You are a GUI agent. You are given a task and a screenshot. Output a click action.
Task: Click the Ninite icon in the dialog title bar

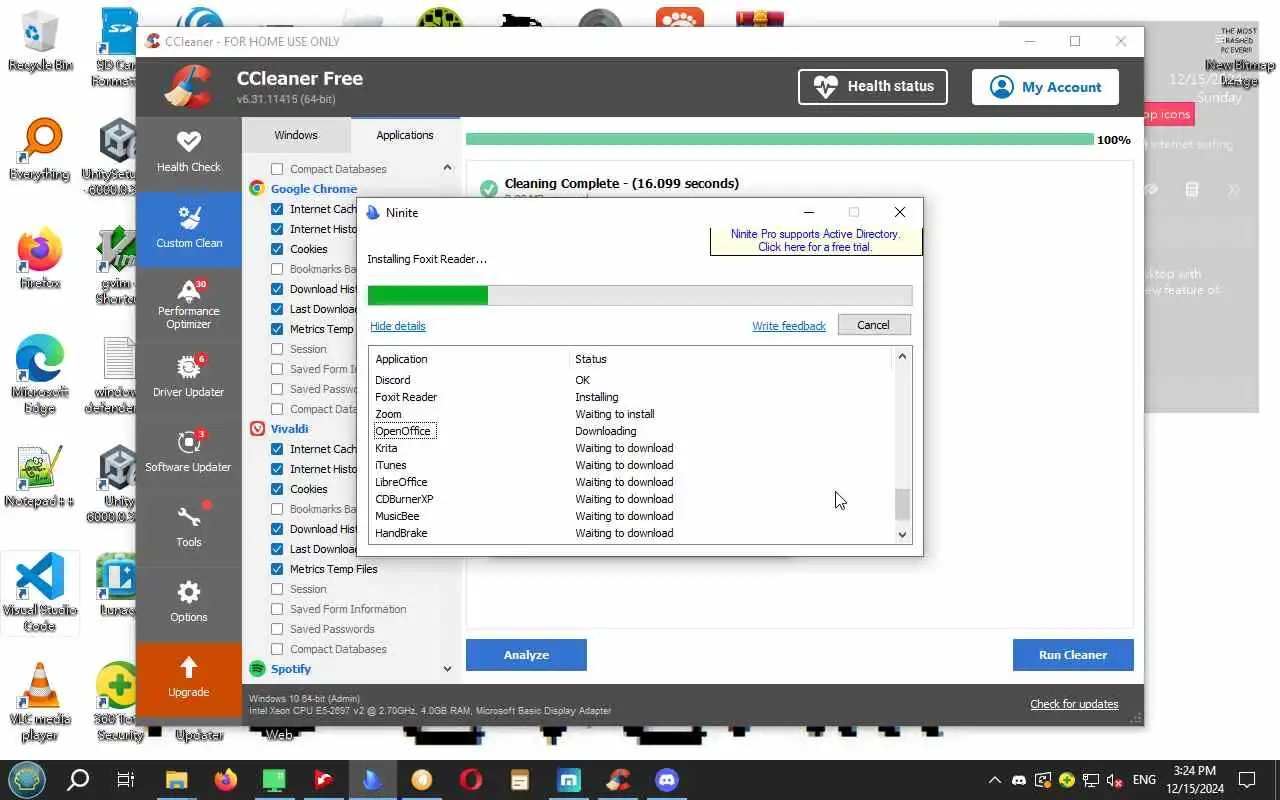click(x=373, y=212)
